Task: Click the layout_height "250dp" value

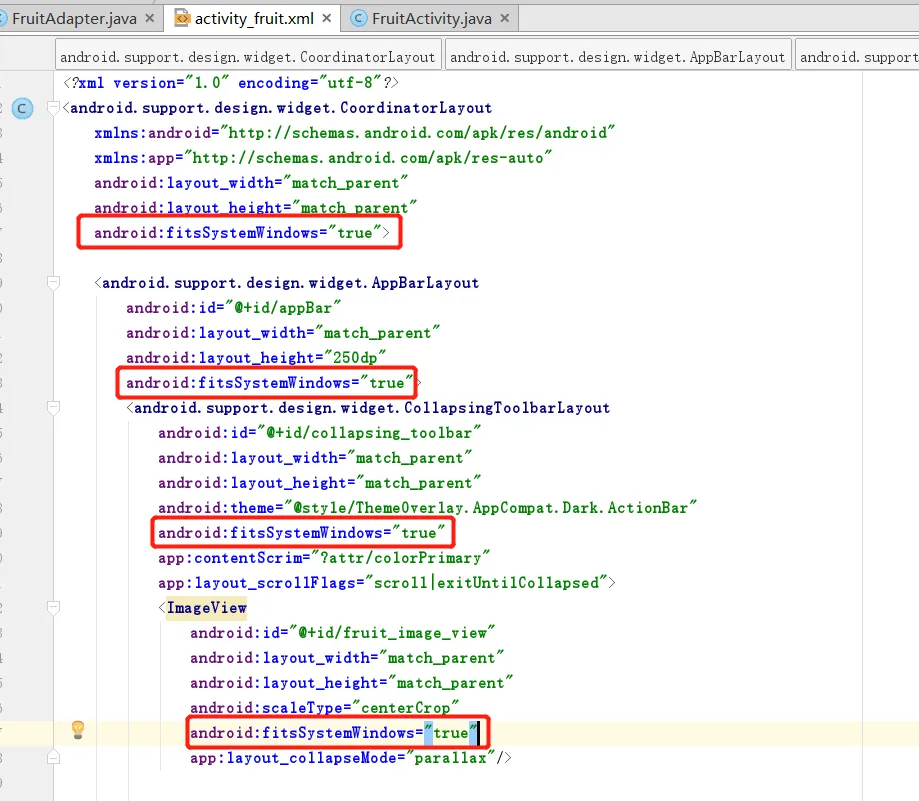Action: [355, 357]
